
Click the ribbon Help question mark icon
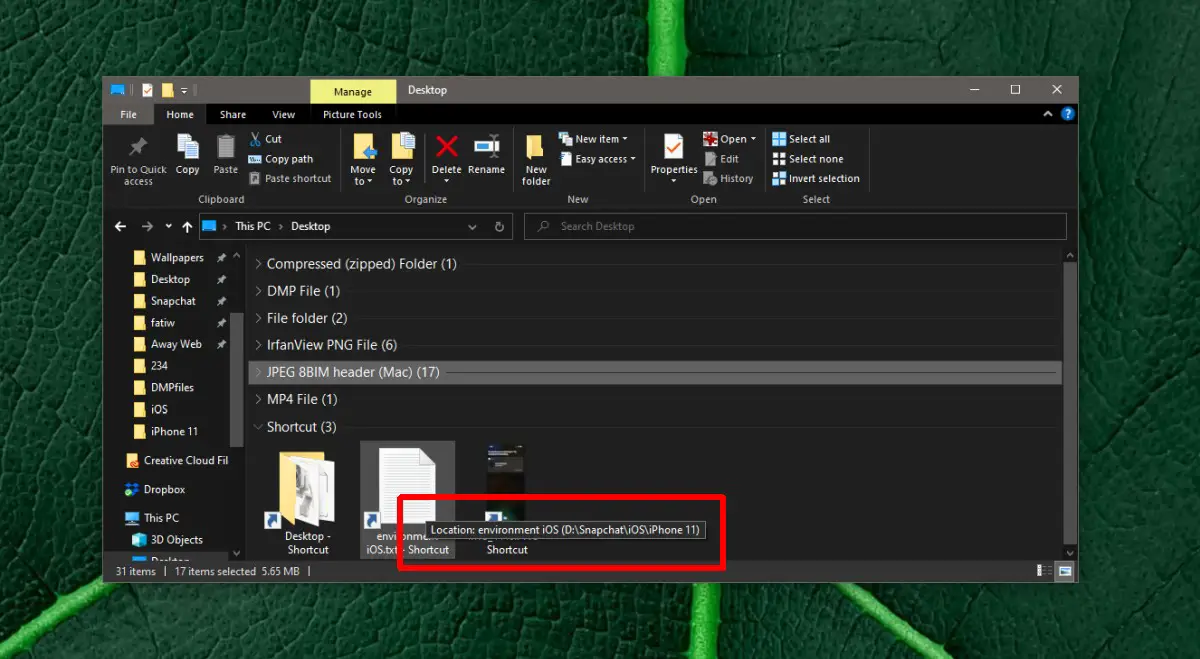pyautogui.click(x=1068, y=115)
